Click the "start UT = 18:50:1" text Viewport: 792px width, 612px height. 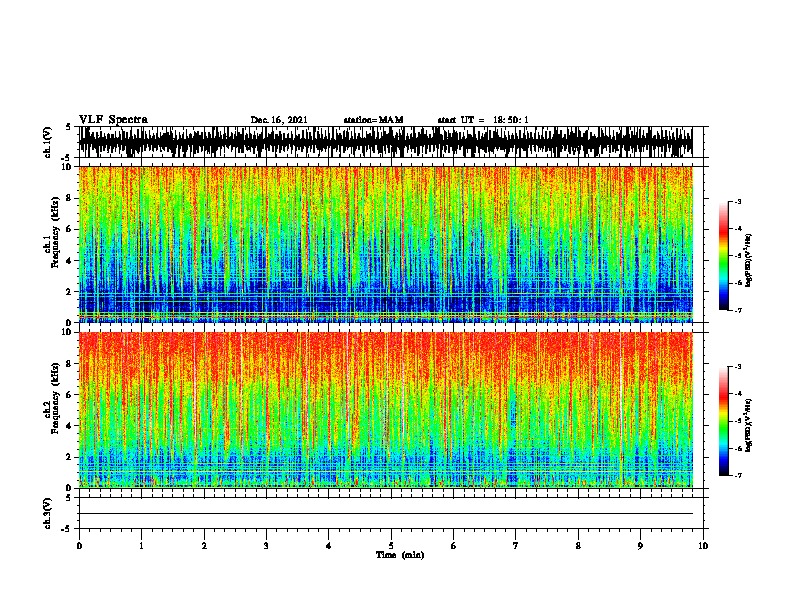(483, 120)
